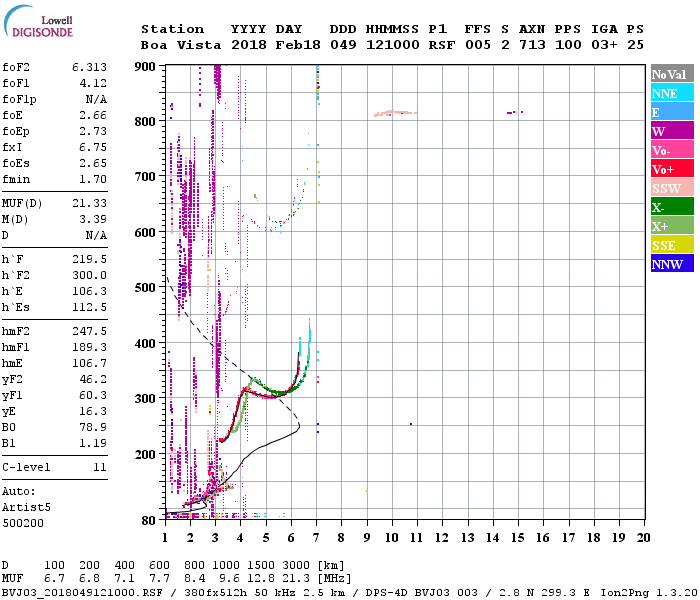Click the hmF2 value 247.5
Image resolution: width=700 pixels, height=600 pixels.
point(89,332)
